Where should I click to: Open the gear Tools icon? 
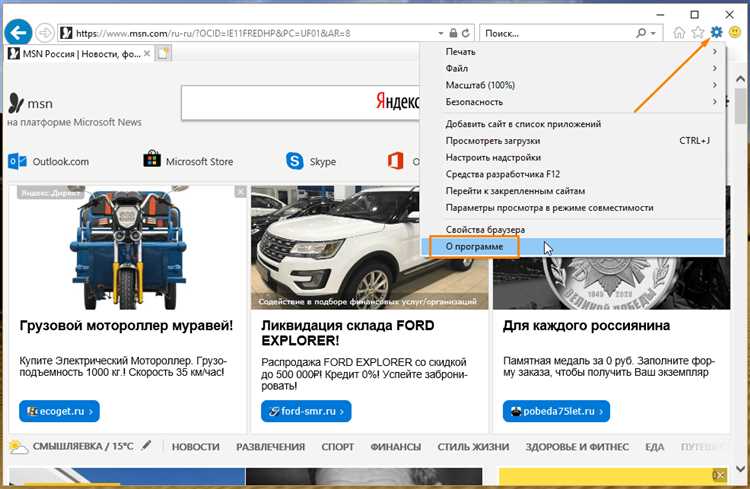click(716, 33)
